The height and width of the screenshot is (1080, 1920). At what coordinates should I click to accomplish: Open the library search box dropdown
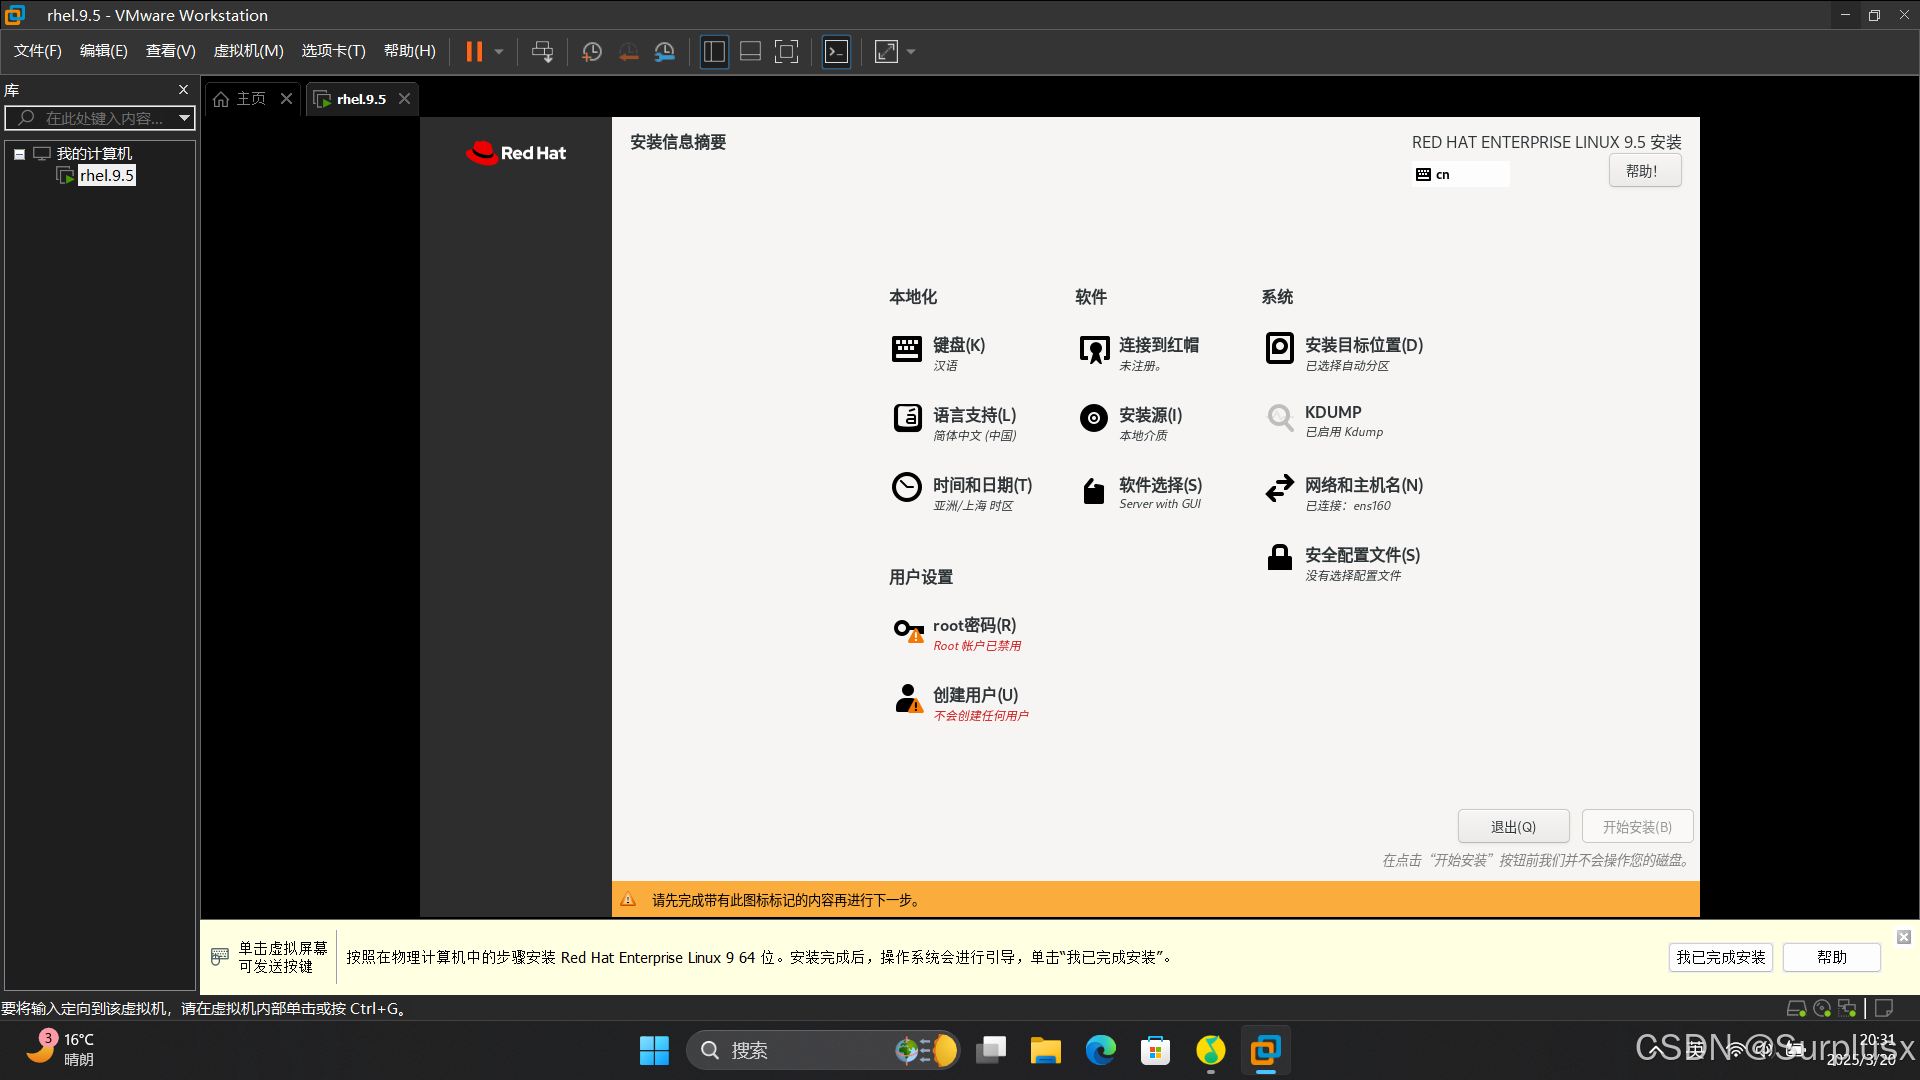point(184,118)
